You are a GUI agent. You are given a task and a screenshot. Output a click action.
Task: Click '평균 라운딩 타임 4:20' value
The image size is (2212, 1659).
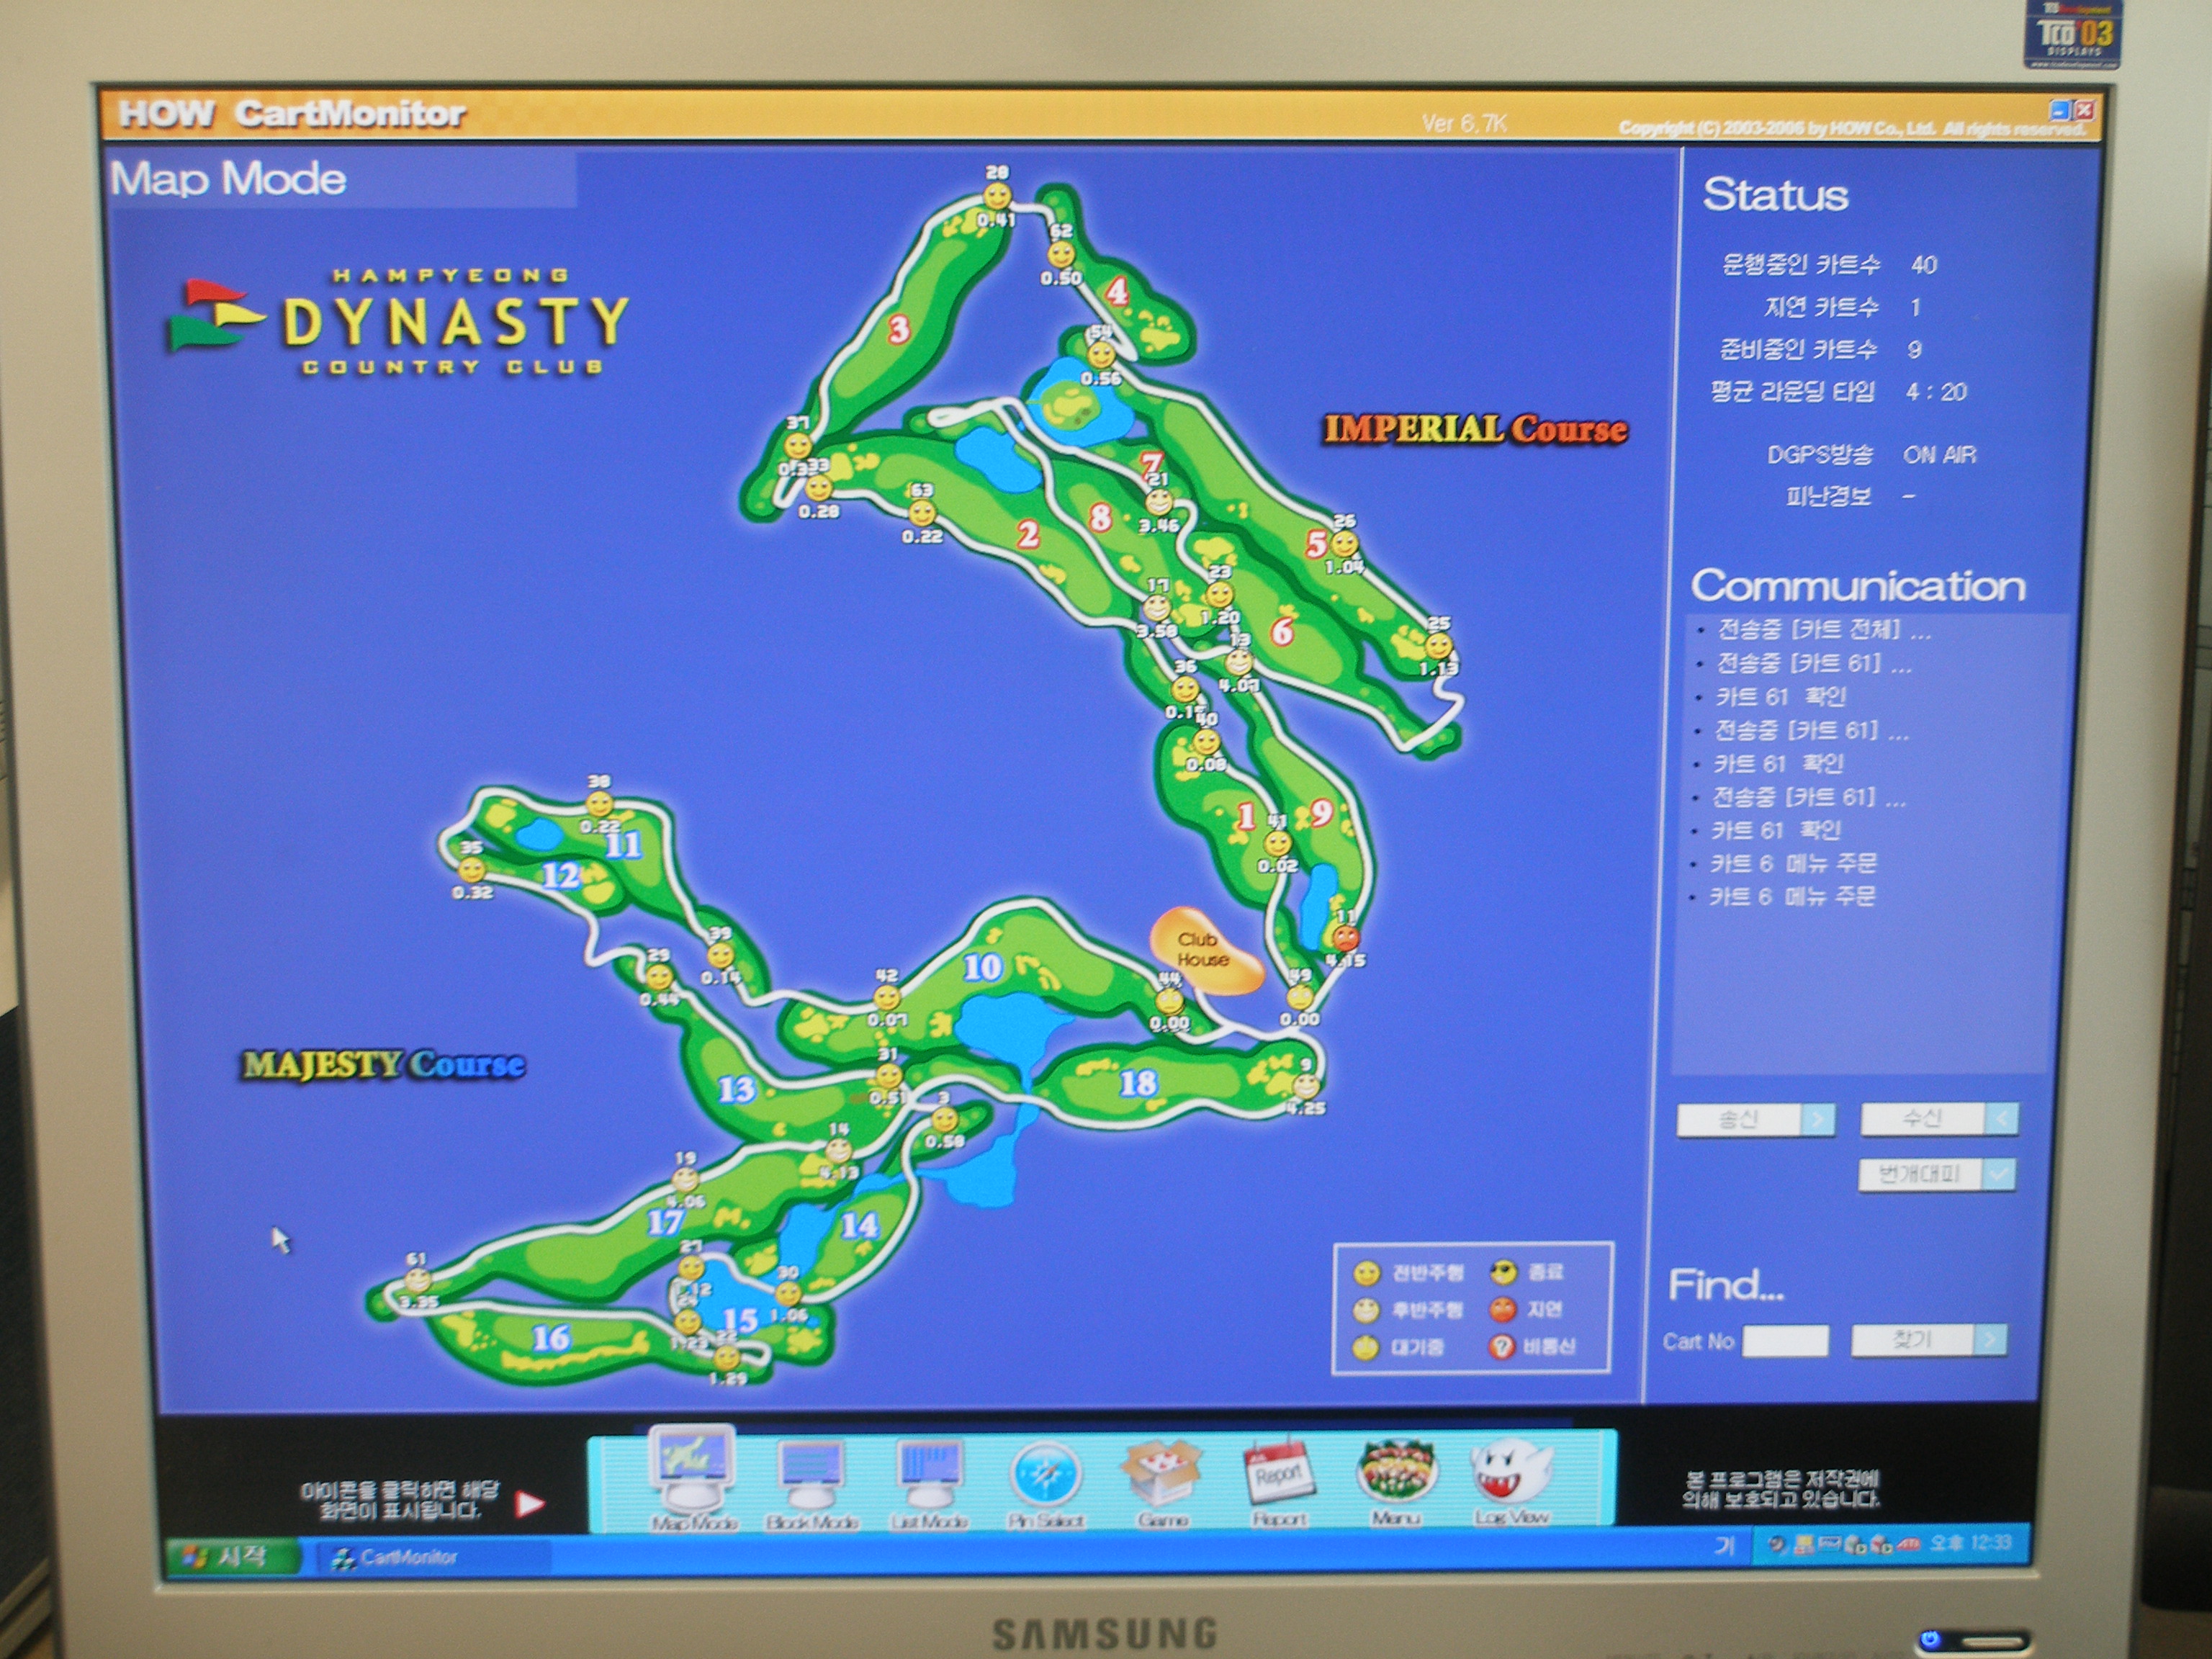(x=1936, y=392)
